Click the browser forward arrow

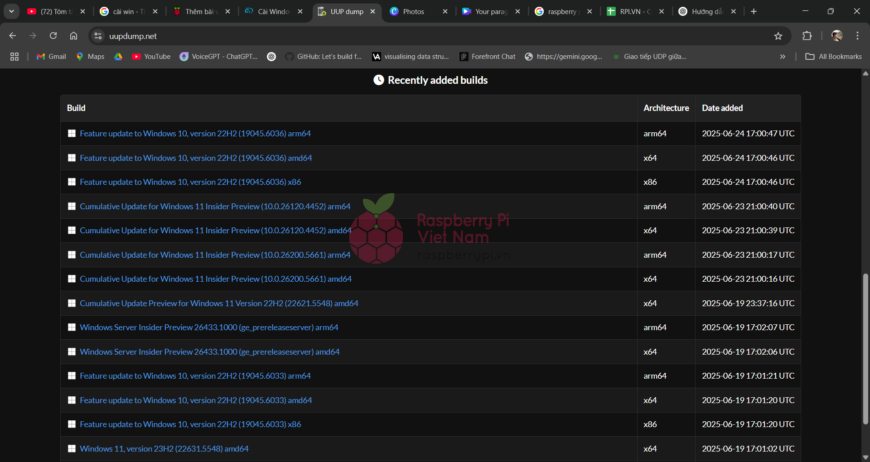33,35
